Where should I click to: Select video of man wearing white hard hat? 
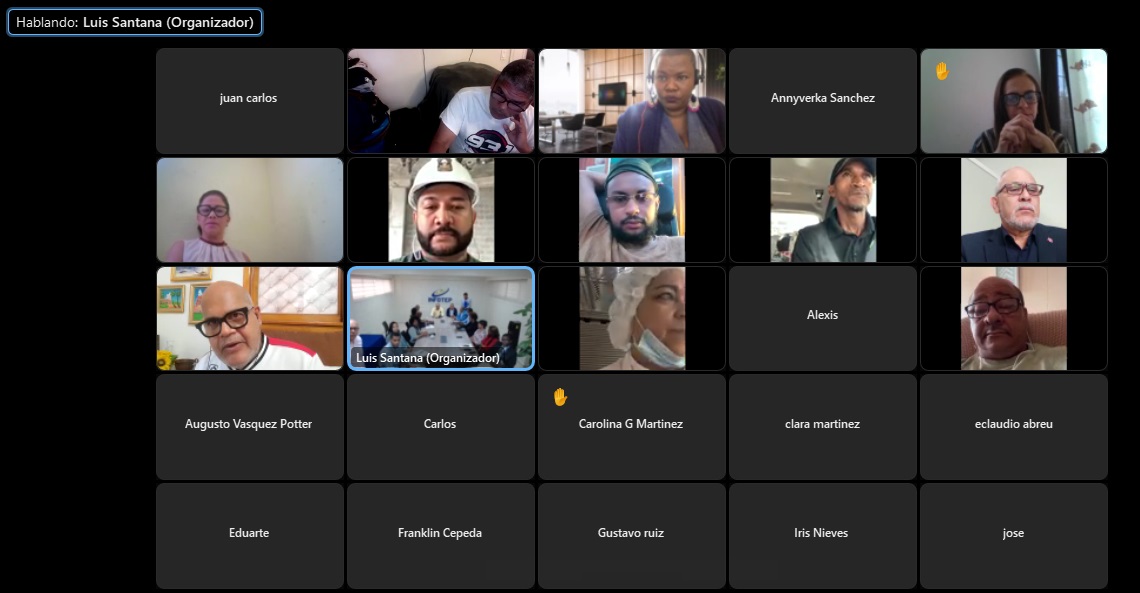coord(441,210)
